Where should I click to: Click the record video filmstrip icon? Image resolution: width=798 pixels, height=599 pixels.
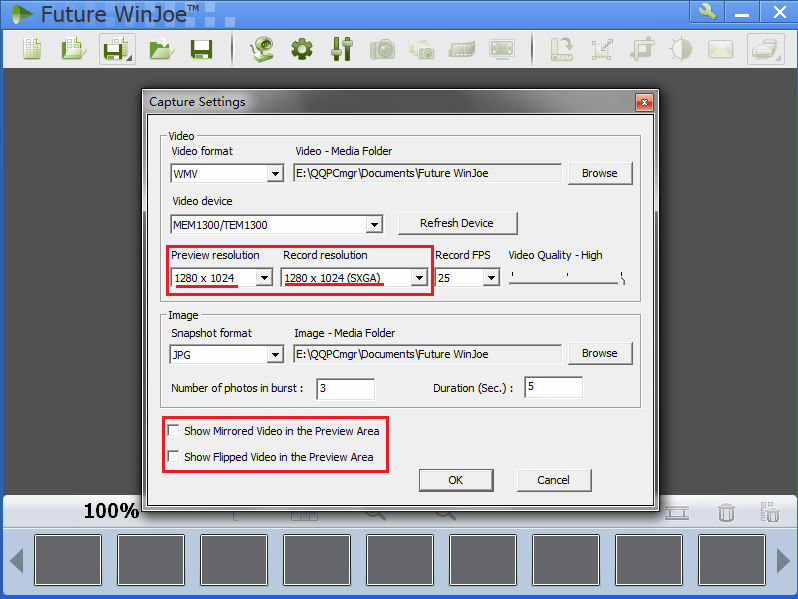coord(462,49)
